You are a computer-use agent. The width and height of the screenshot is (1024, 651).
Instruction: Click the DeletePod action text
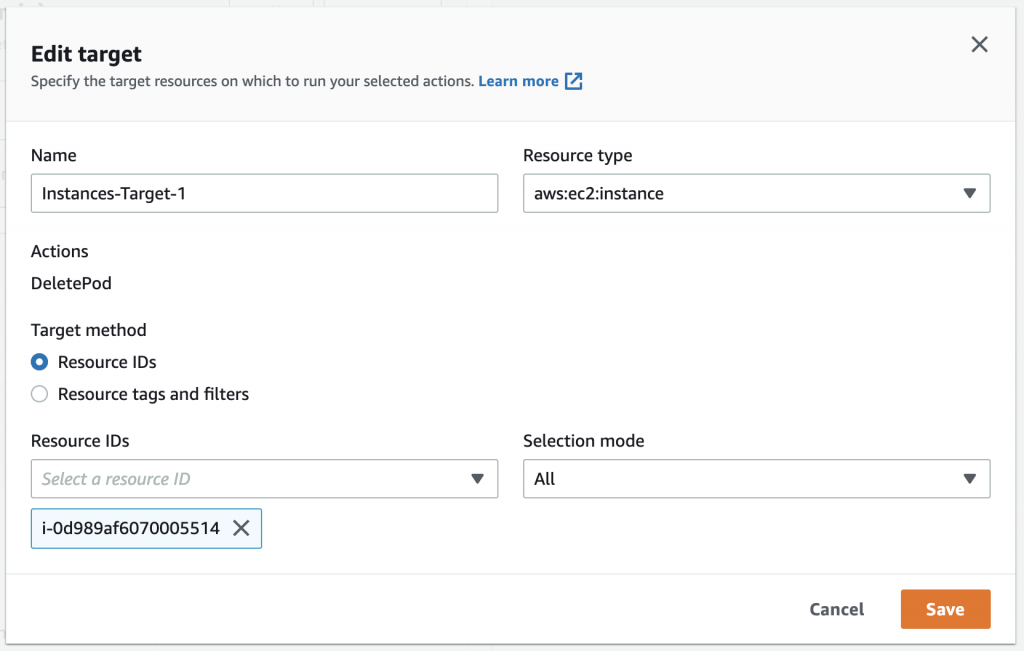pyautogui.click(x=71, y=283)
